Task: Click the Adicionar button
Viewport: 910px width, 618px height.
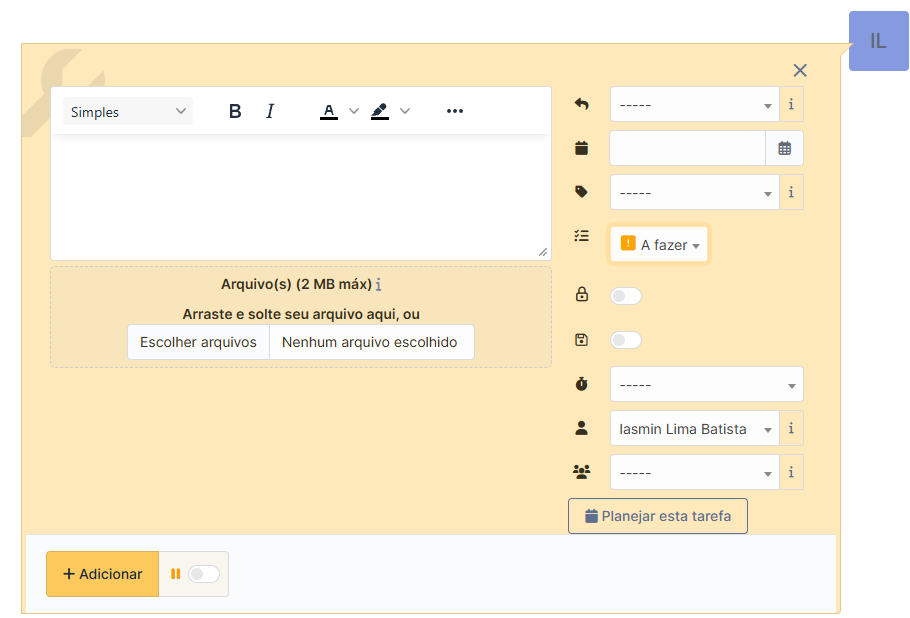Action: pos(103,574)
